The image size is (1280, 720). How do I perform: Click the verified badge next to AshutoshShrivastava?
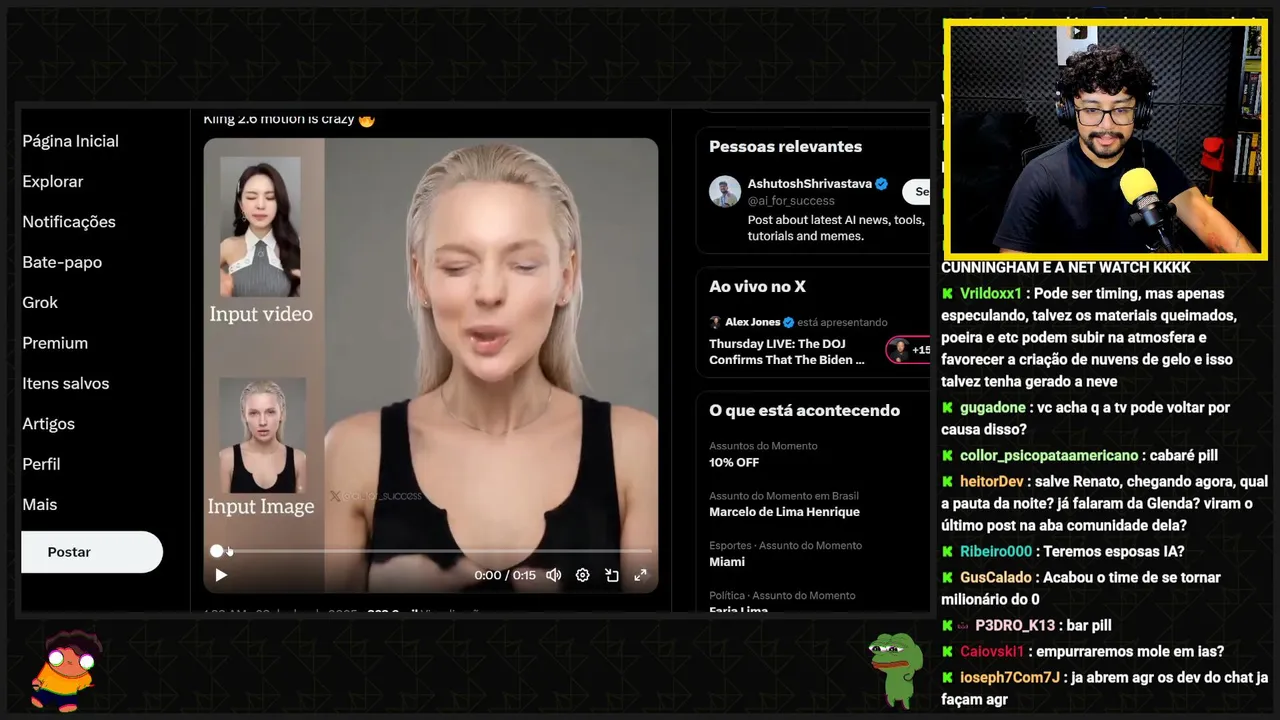pyautogui.click(x=882, y=184)
